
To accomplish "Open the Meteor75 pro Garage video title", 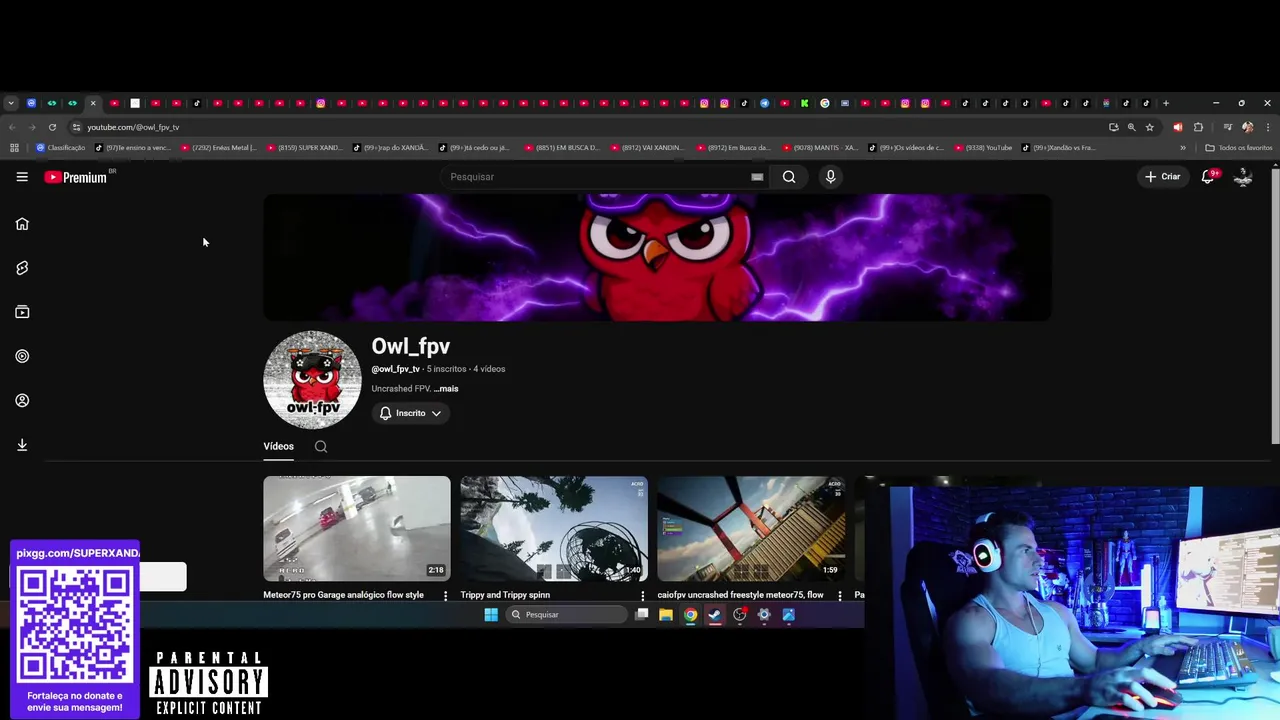I will 343,595.
